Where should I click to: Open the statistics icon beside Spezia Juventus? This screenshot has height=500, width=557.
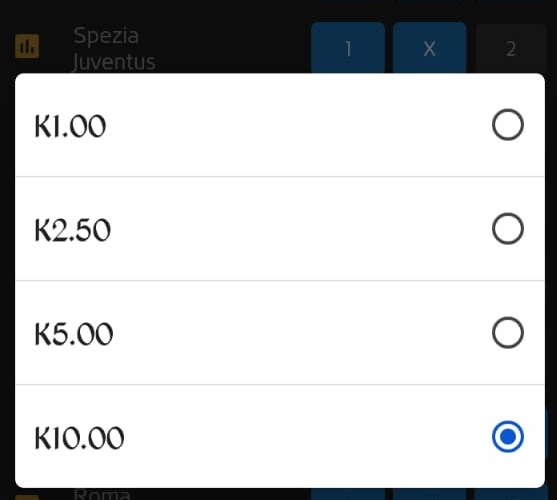tap(27, 46)
